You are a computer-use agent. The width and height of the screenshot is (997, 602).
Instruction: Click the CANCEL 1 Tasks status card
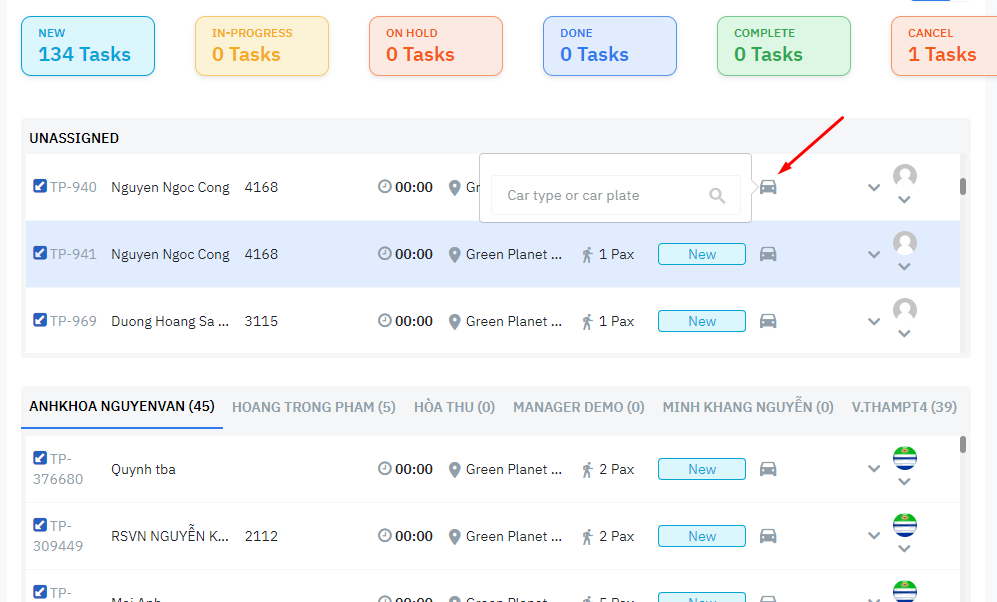942,46
